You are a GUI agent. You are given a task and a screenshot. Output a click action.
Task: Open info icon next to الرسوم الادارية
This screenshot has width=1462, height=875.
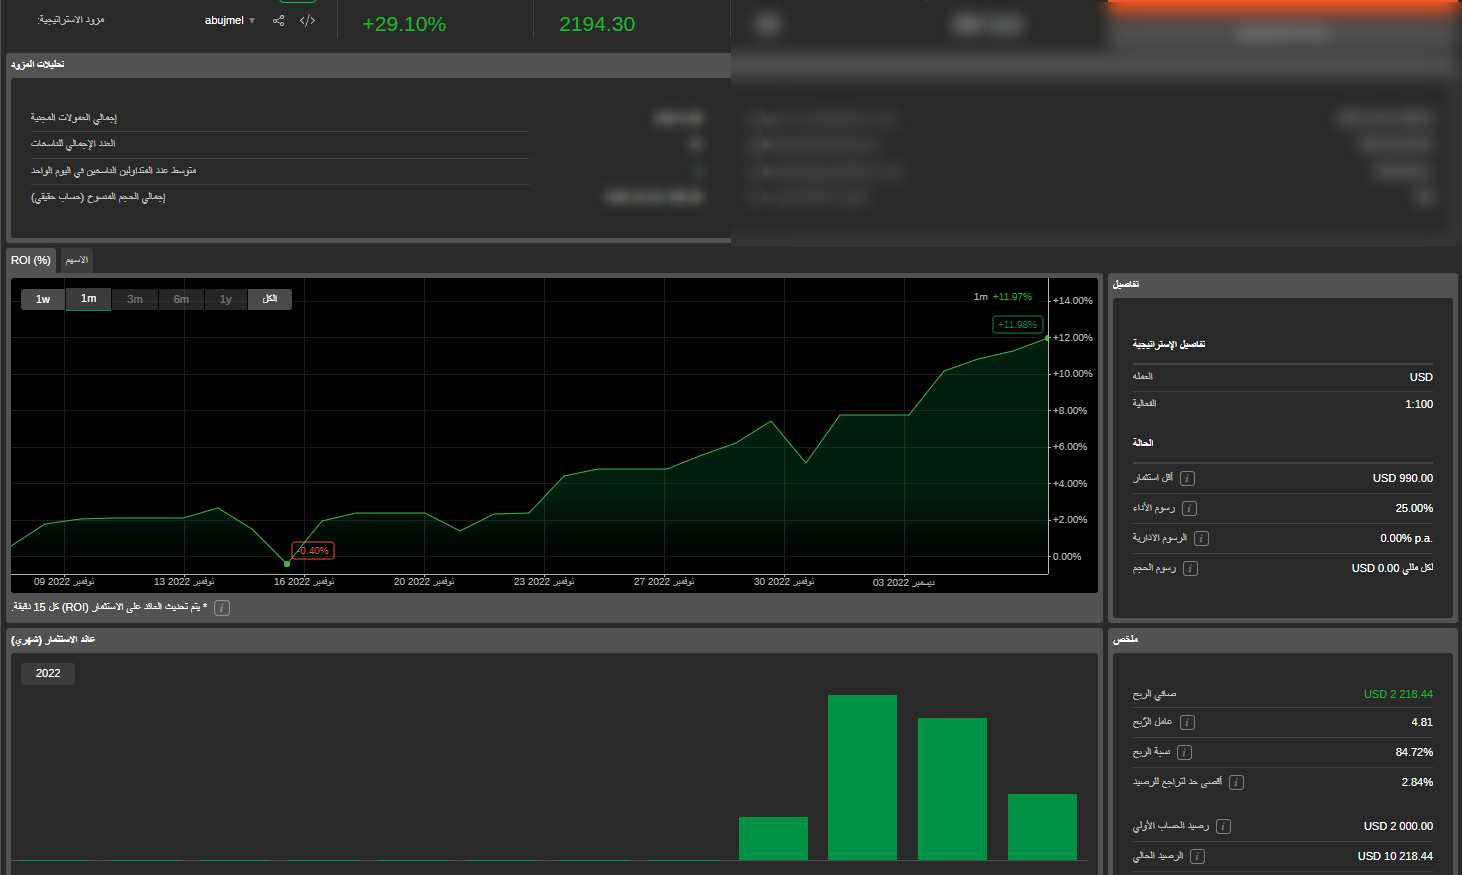[x=1202, y=538]
